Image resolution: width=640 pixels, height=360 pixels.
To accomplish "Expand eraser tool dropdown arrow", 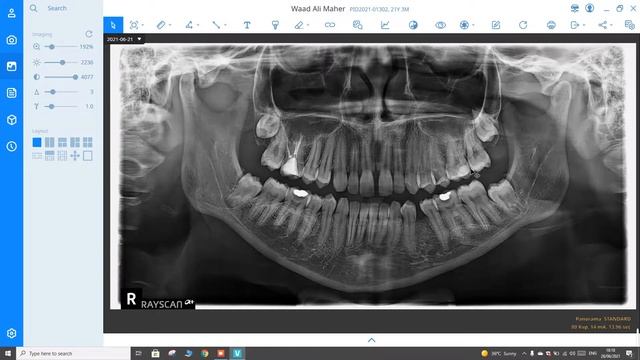I will click(308, 25).
